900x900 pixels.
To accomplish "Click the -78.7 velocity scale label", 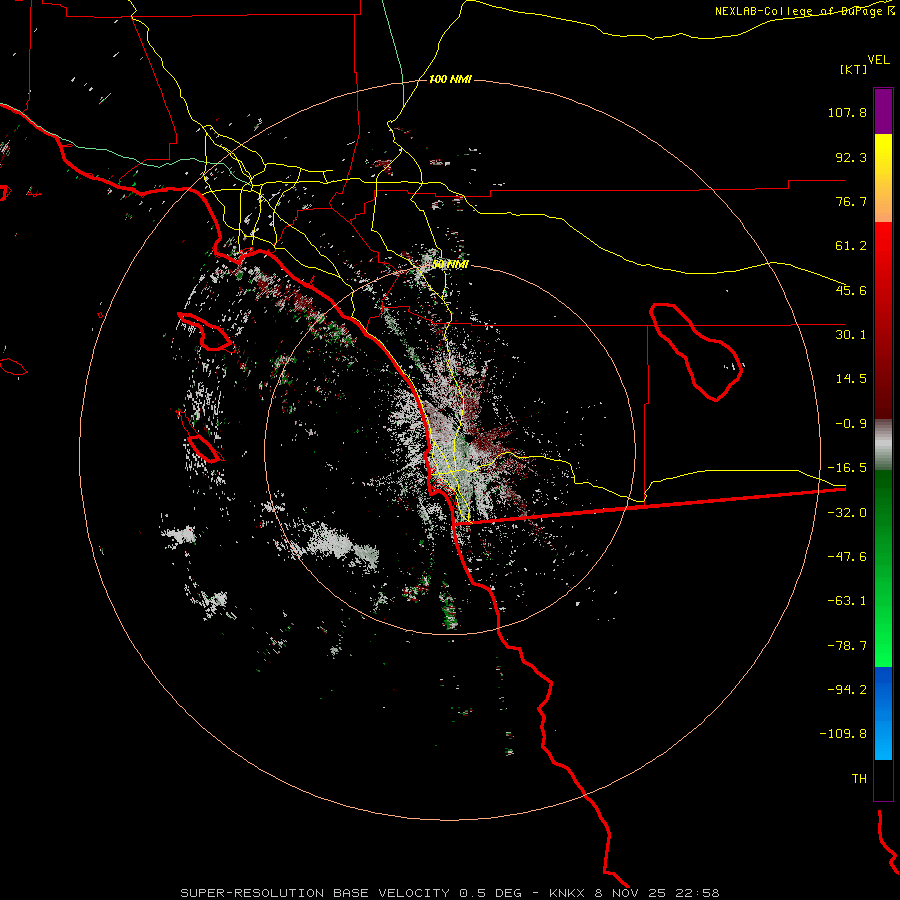I will (847, 646).
